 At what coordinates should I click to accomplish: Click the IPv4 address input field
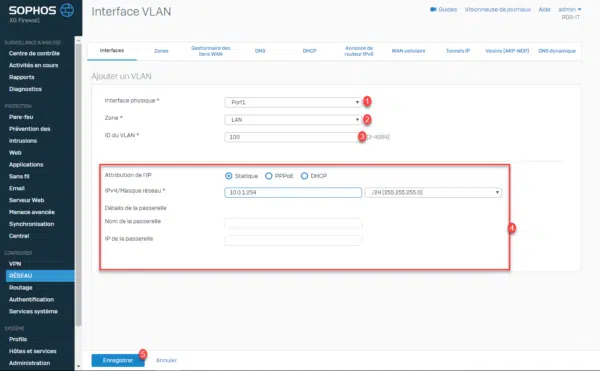coord(293,192)
